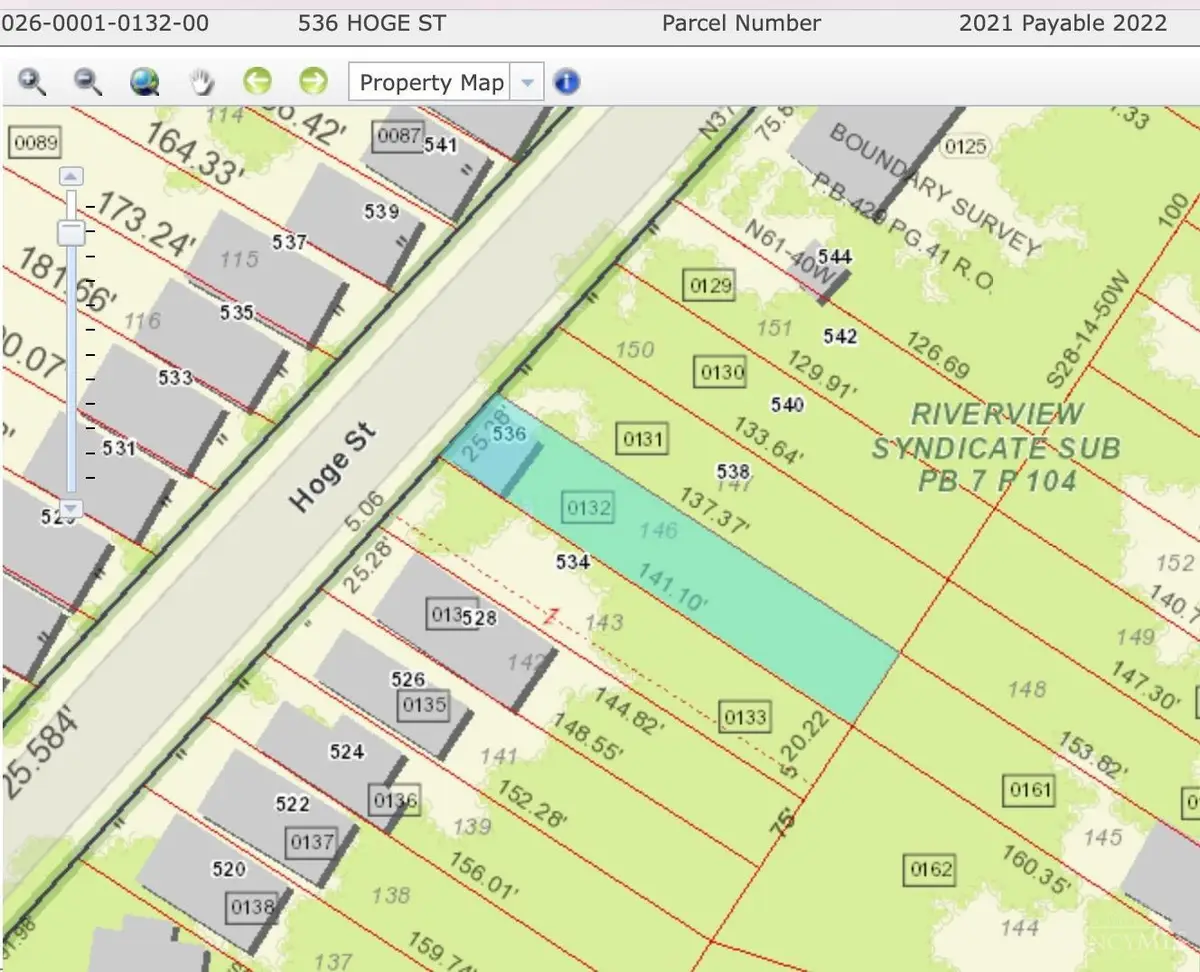This screenshot has height=972, width=1200.
Task: Select the parcel labeled 0133
Action: point(745,716)
